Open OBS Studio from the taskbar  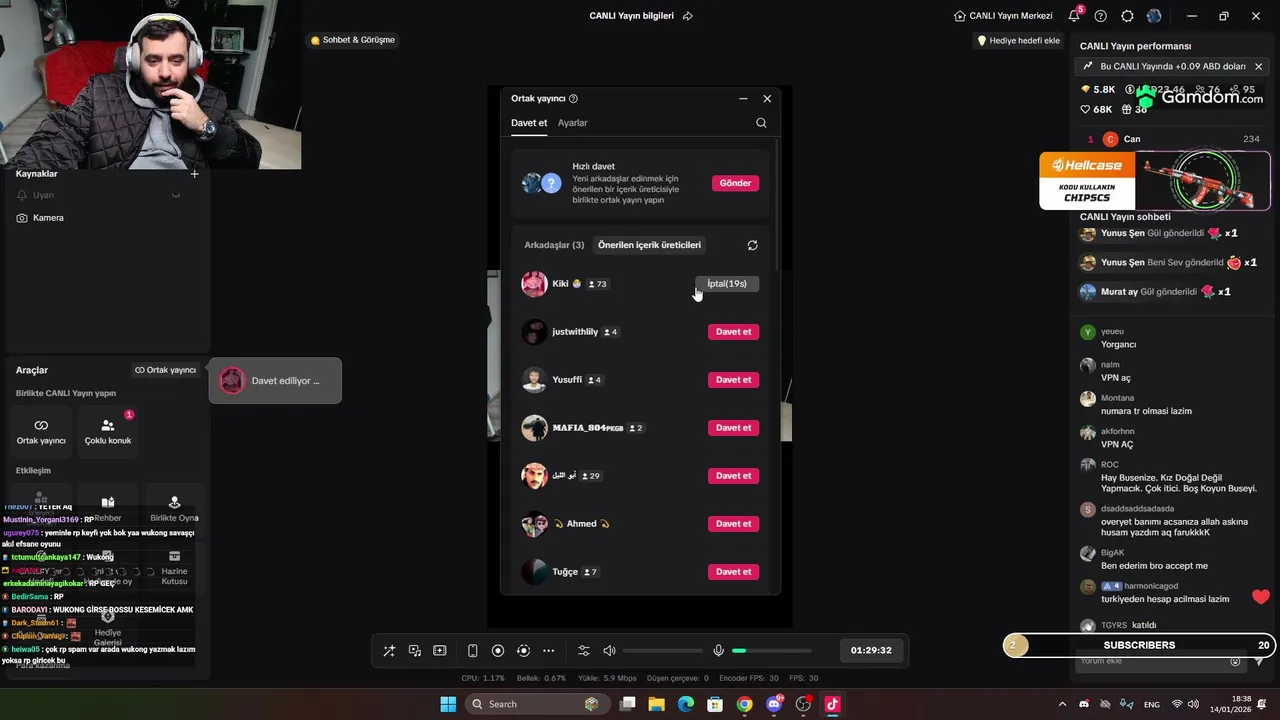[x=803, y=704]
